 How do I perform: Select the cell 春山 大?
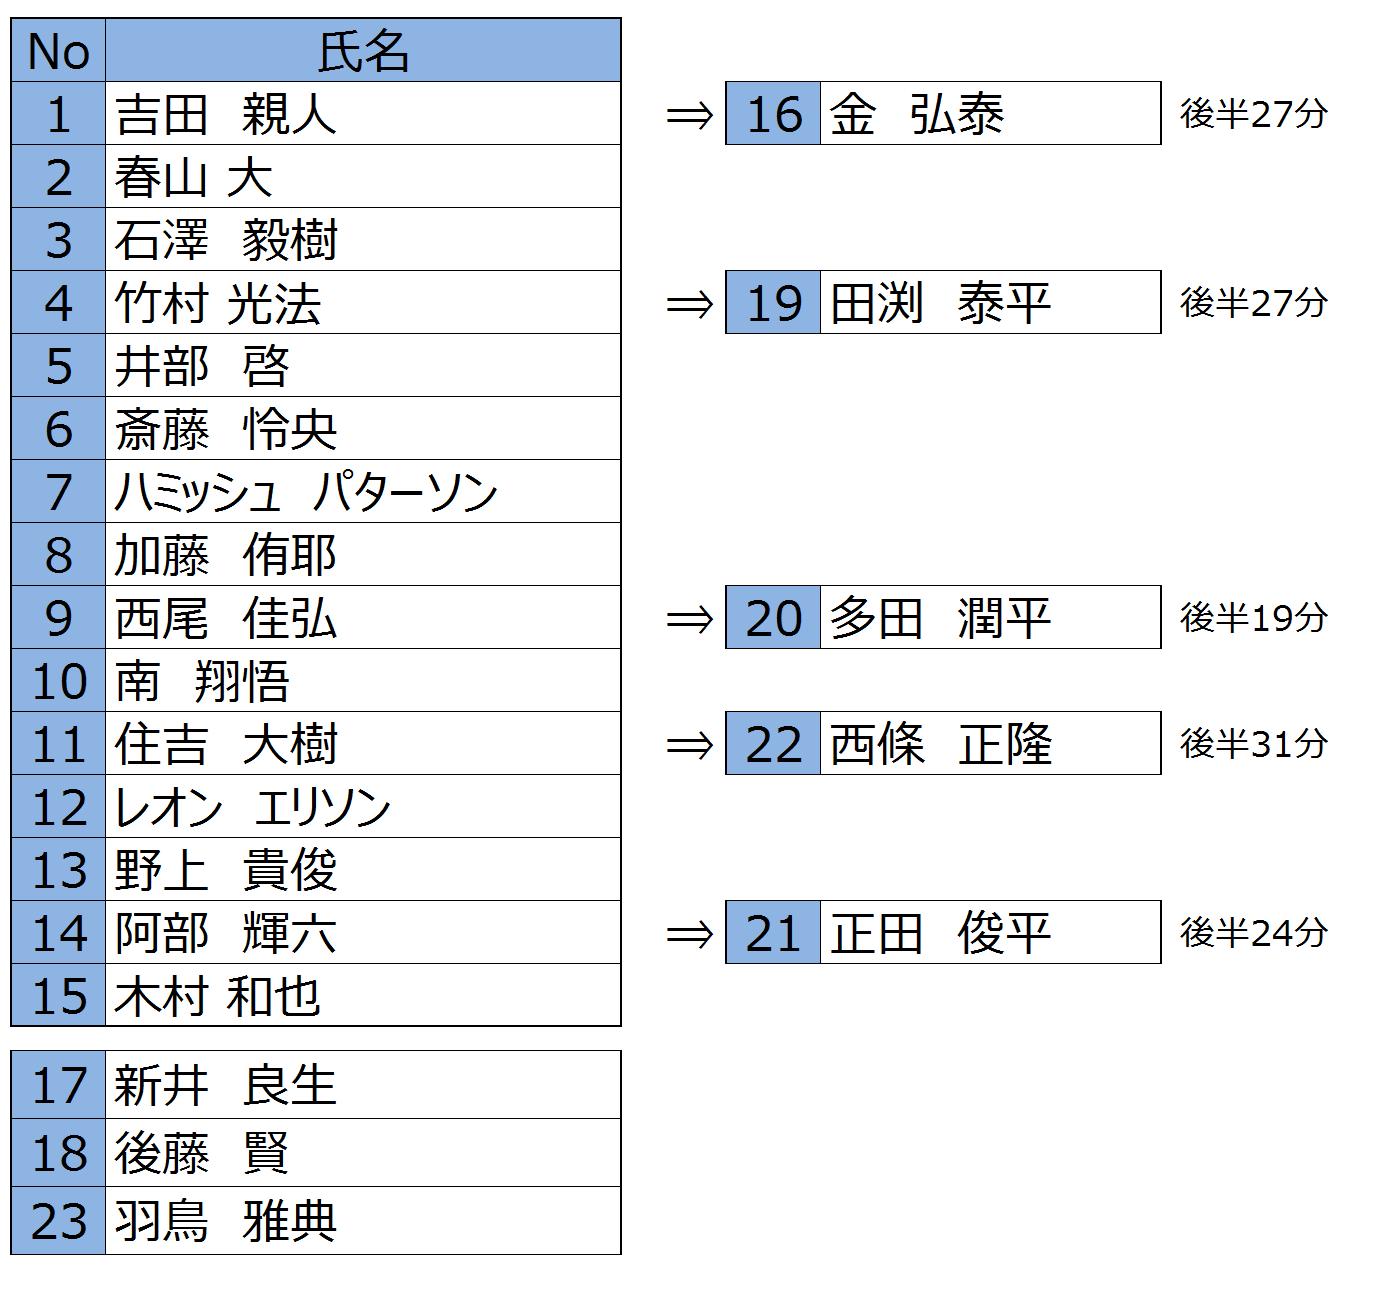[362, 177]
